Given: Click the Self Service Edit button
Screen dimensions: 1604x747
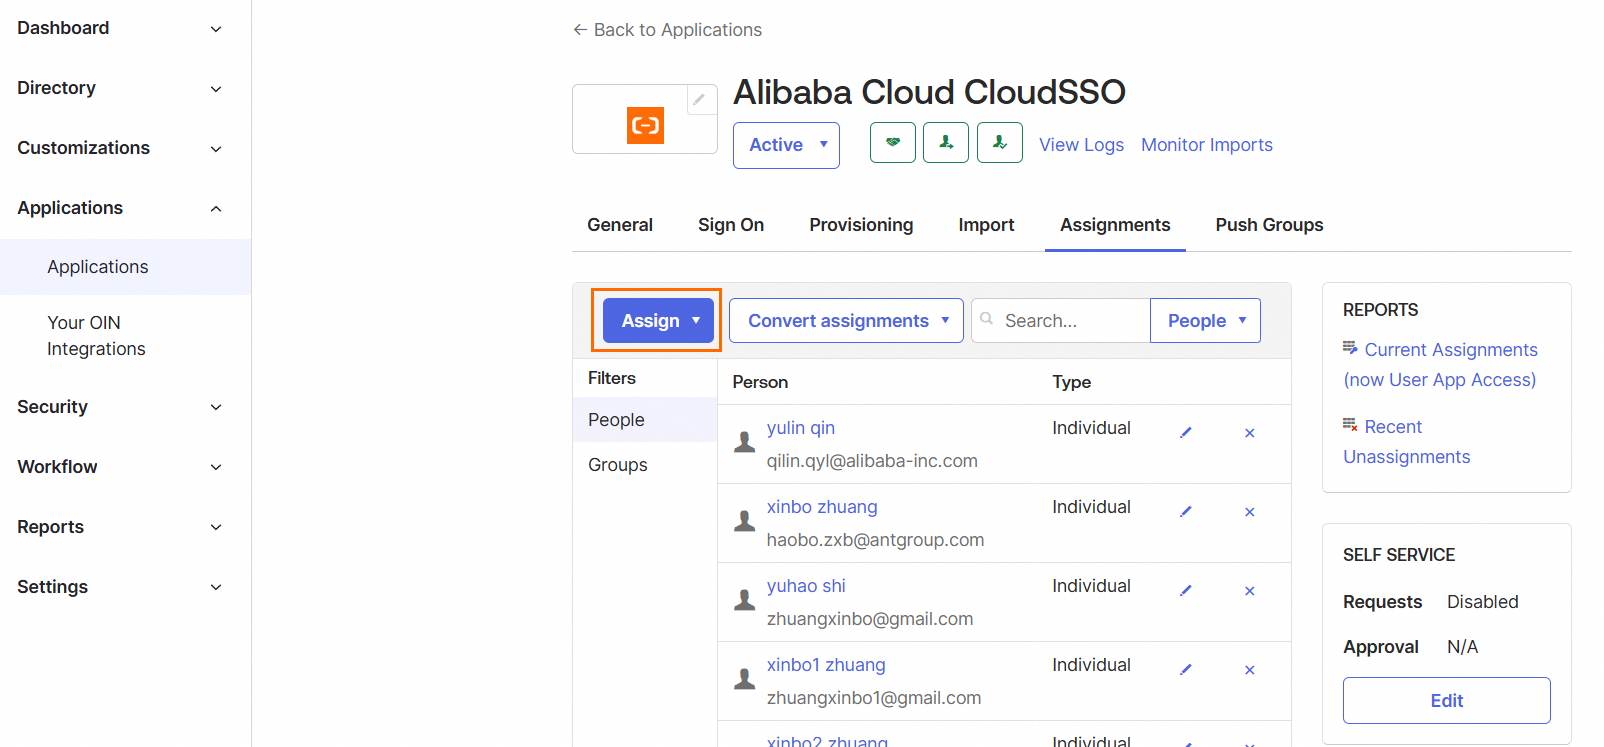Looking at the screenshot, I should coord(1446,700).
